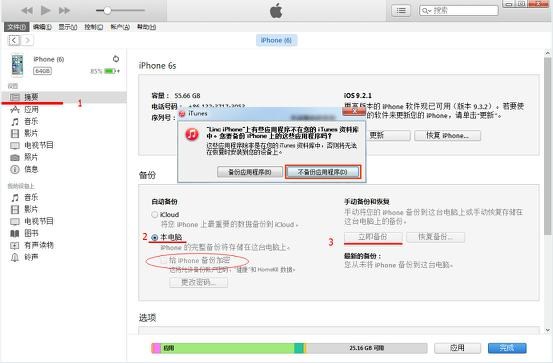The image size is (553, 363).
Task: Click the 立即备份 button
Action: point(373,237)
